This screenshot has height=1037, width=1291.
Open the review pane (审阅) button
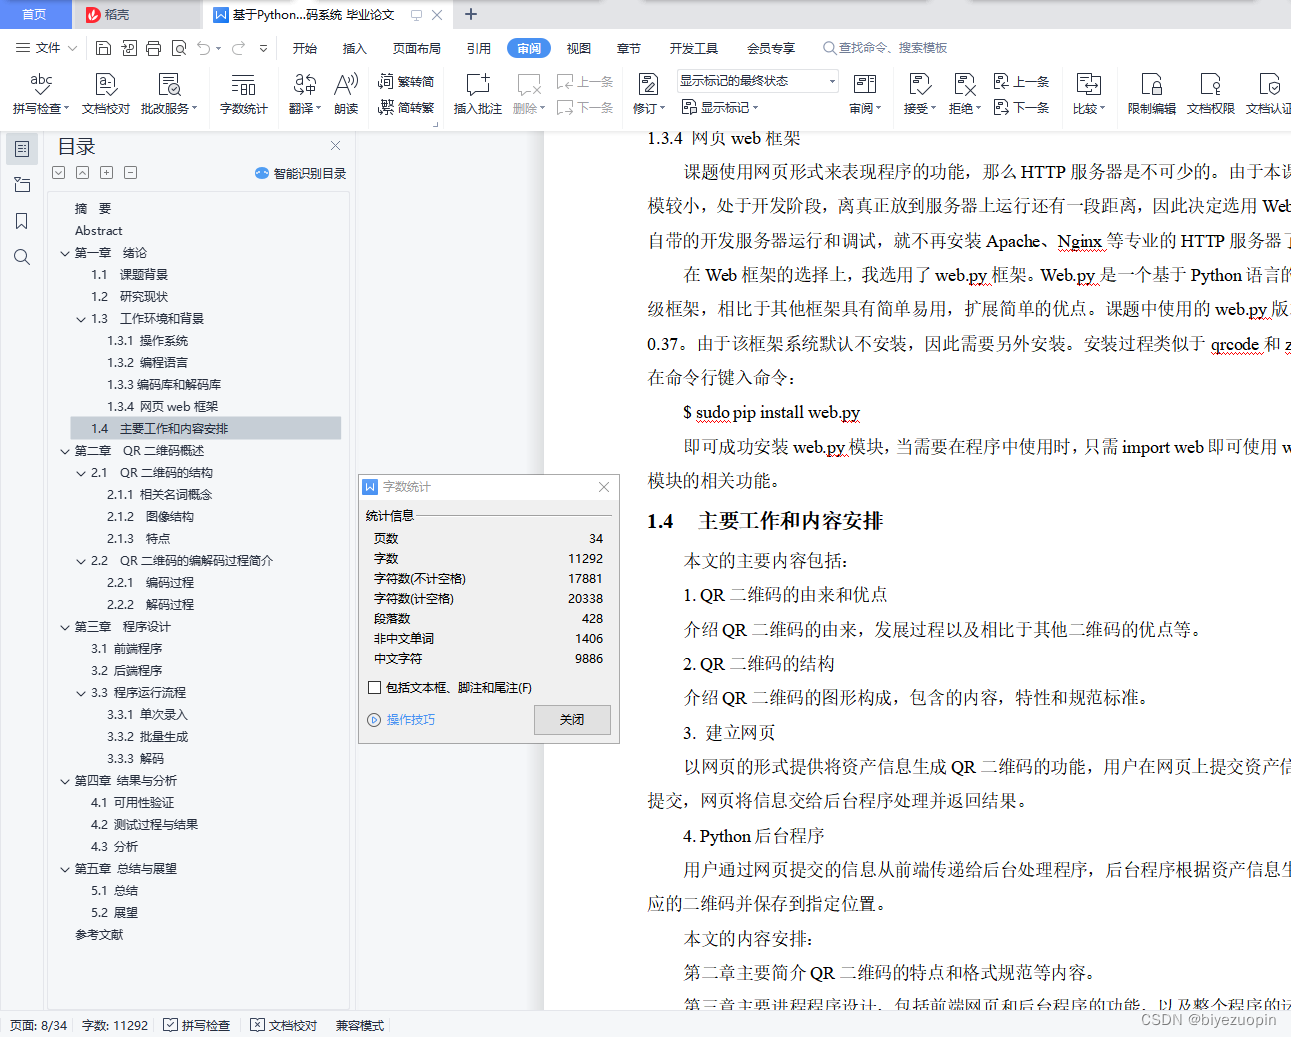point(864,93)
